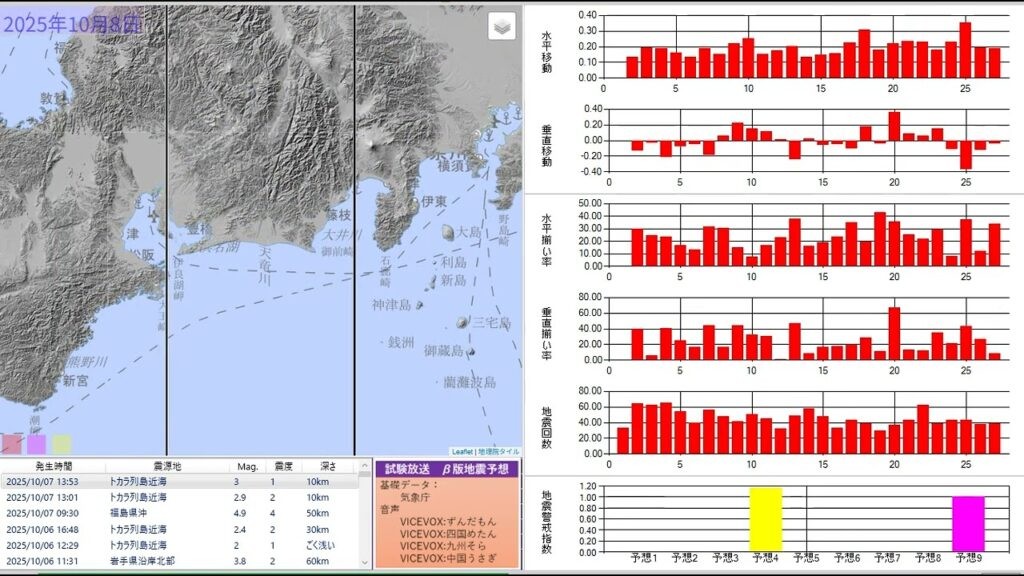Click the magenta 予想9 bar in chart
This screenshot has height=576, width=1024.
[x=968, y=522]
